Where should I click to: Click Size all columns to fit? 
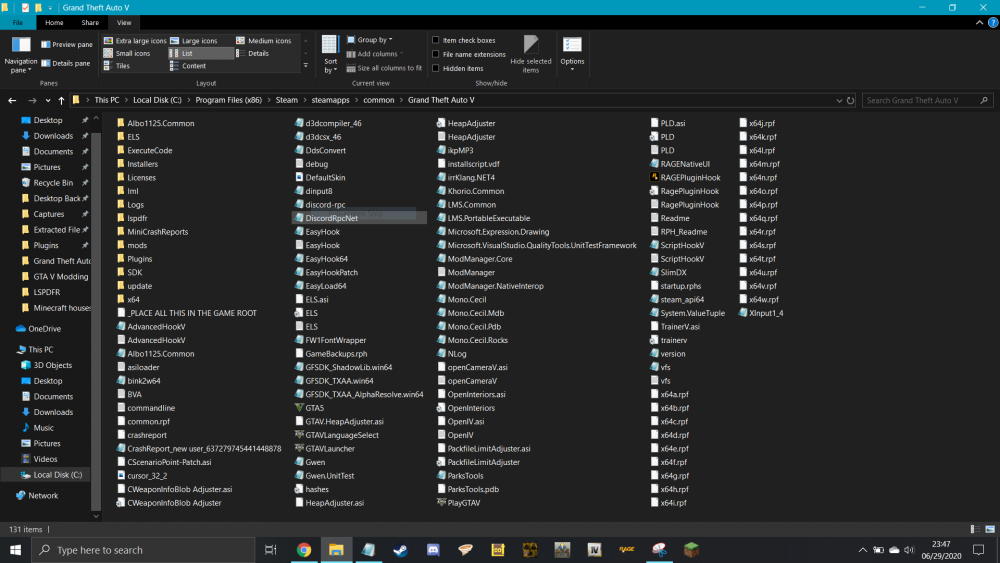(x=384, y=68)
